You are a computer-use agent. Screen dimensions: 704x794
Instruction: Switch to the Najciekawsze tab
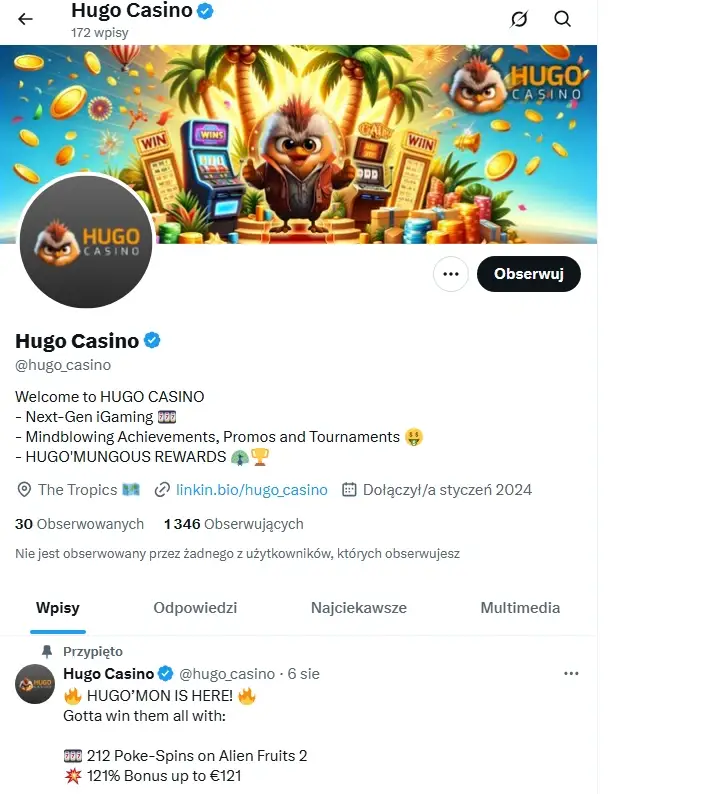click(x=359, y=608)
